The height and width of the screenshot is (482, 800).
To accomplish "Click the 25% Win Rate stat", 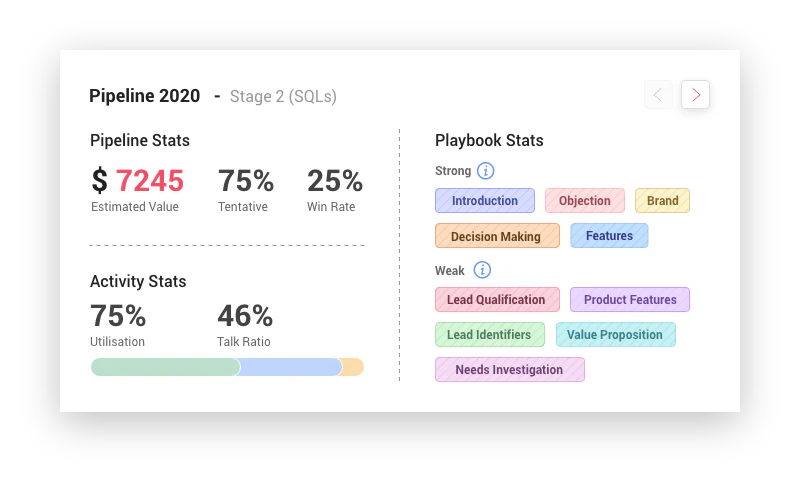I will (x=334, y=181).
